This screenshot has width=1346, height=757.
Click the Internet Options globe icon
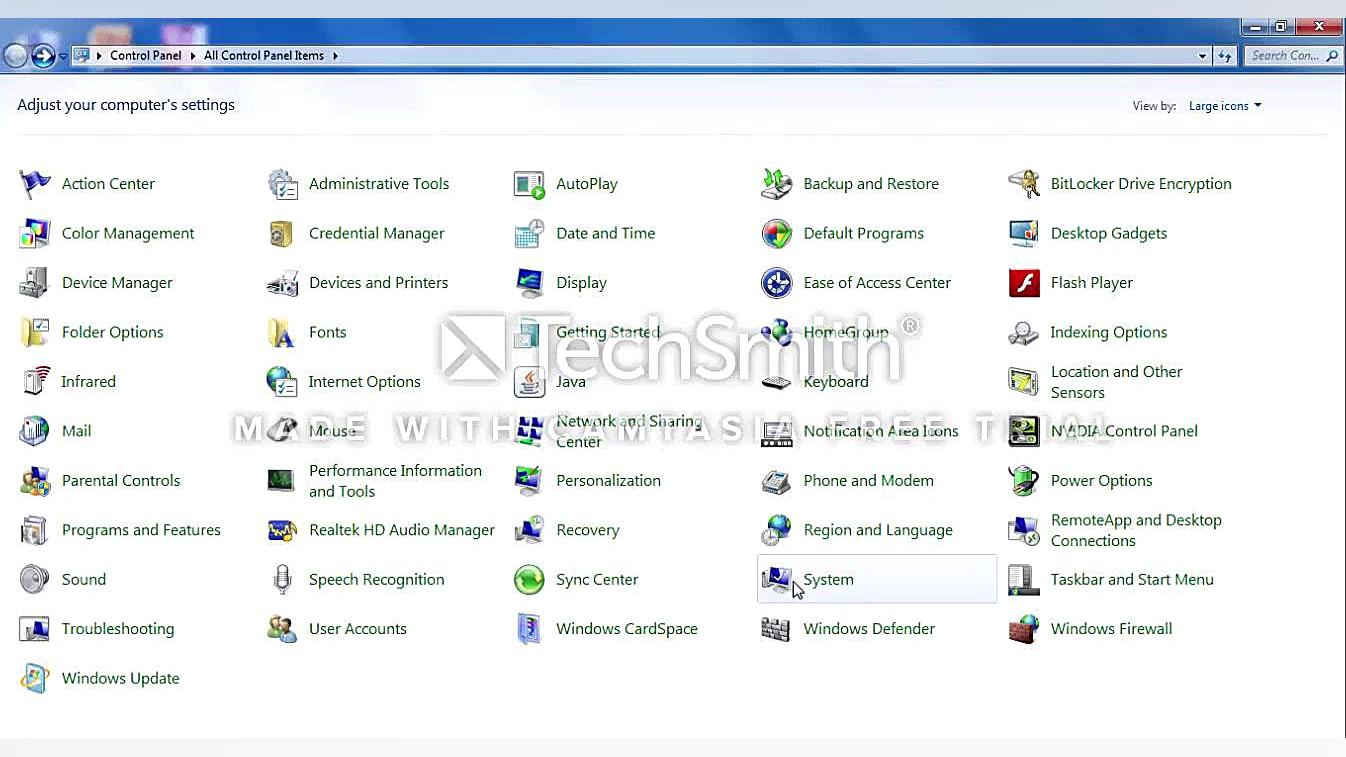[x=282, y=382]
